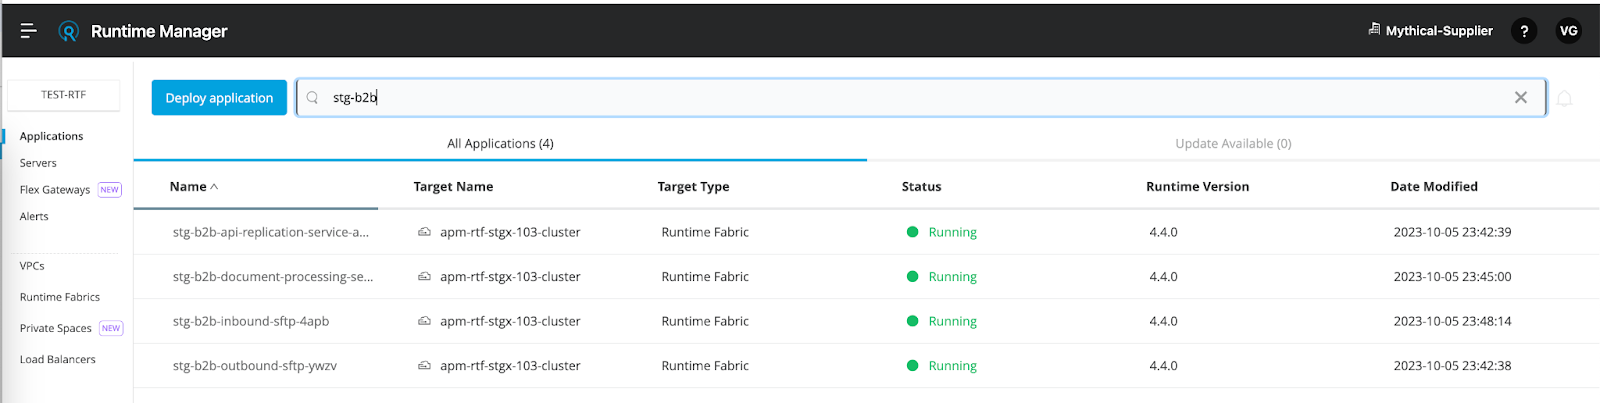Select the All Applications tab
1600x403 pixels.
pyautogui.click(x=500, y=144)
